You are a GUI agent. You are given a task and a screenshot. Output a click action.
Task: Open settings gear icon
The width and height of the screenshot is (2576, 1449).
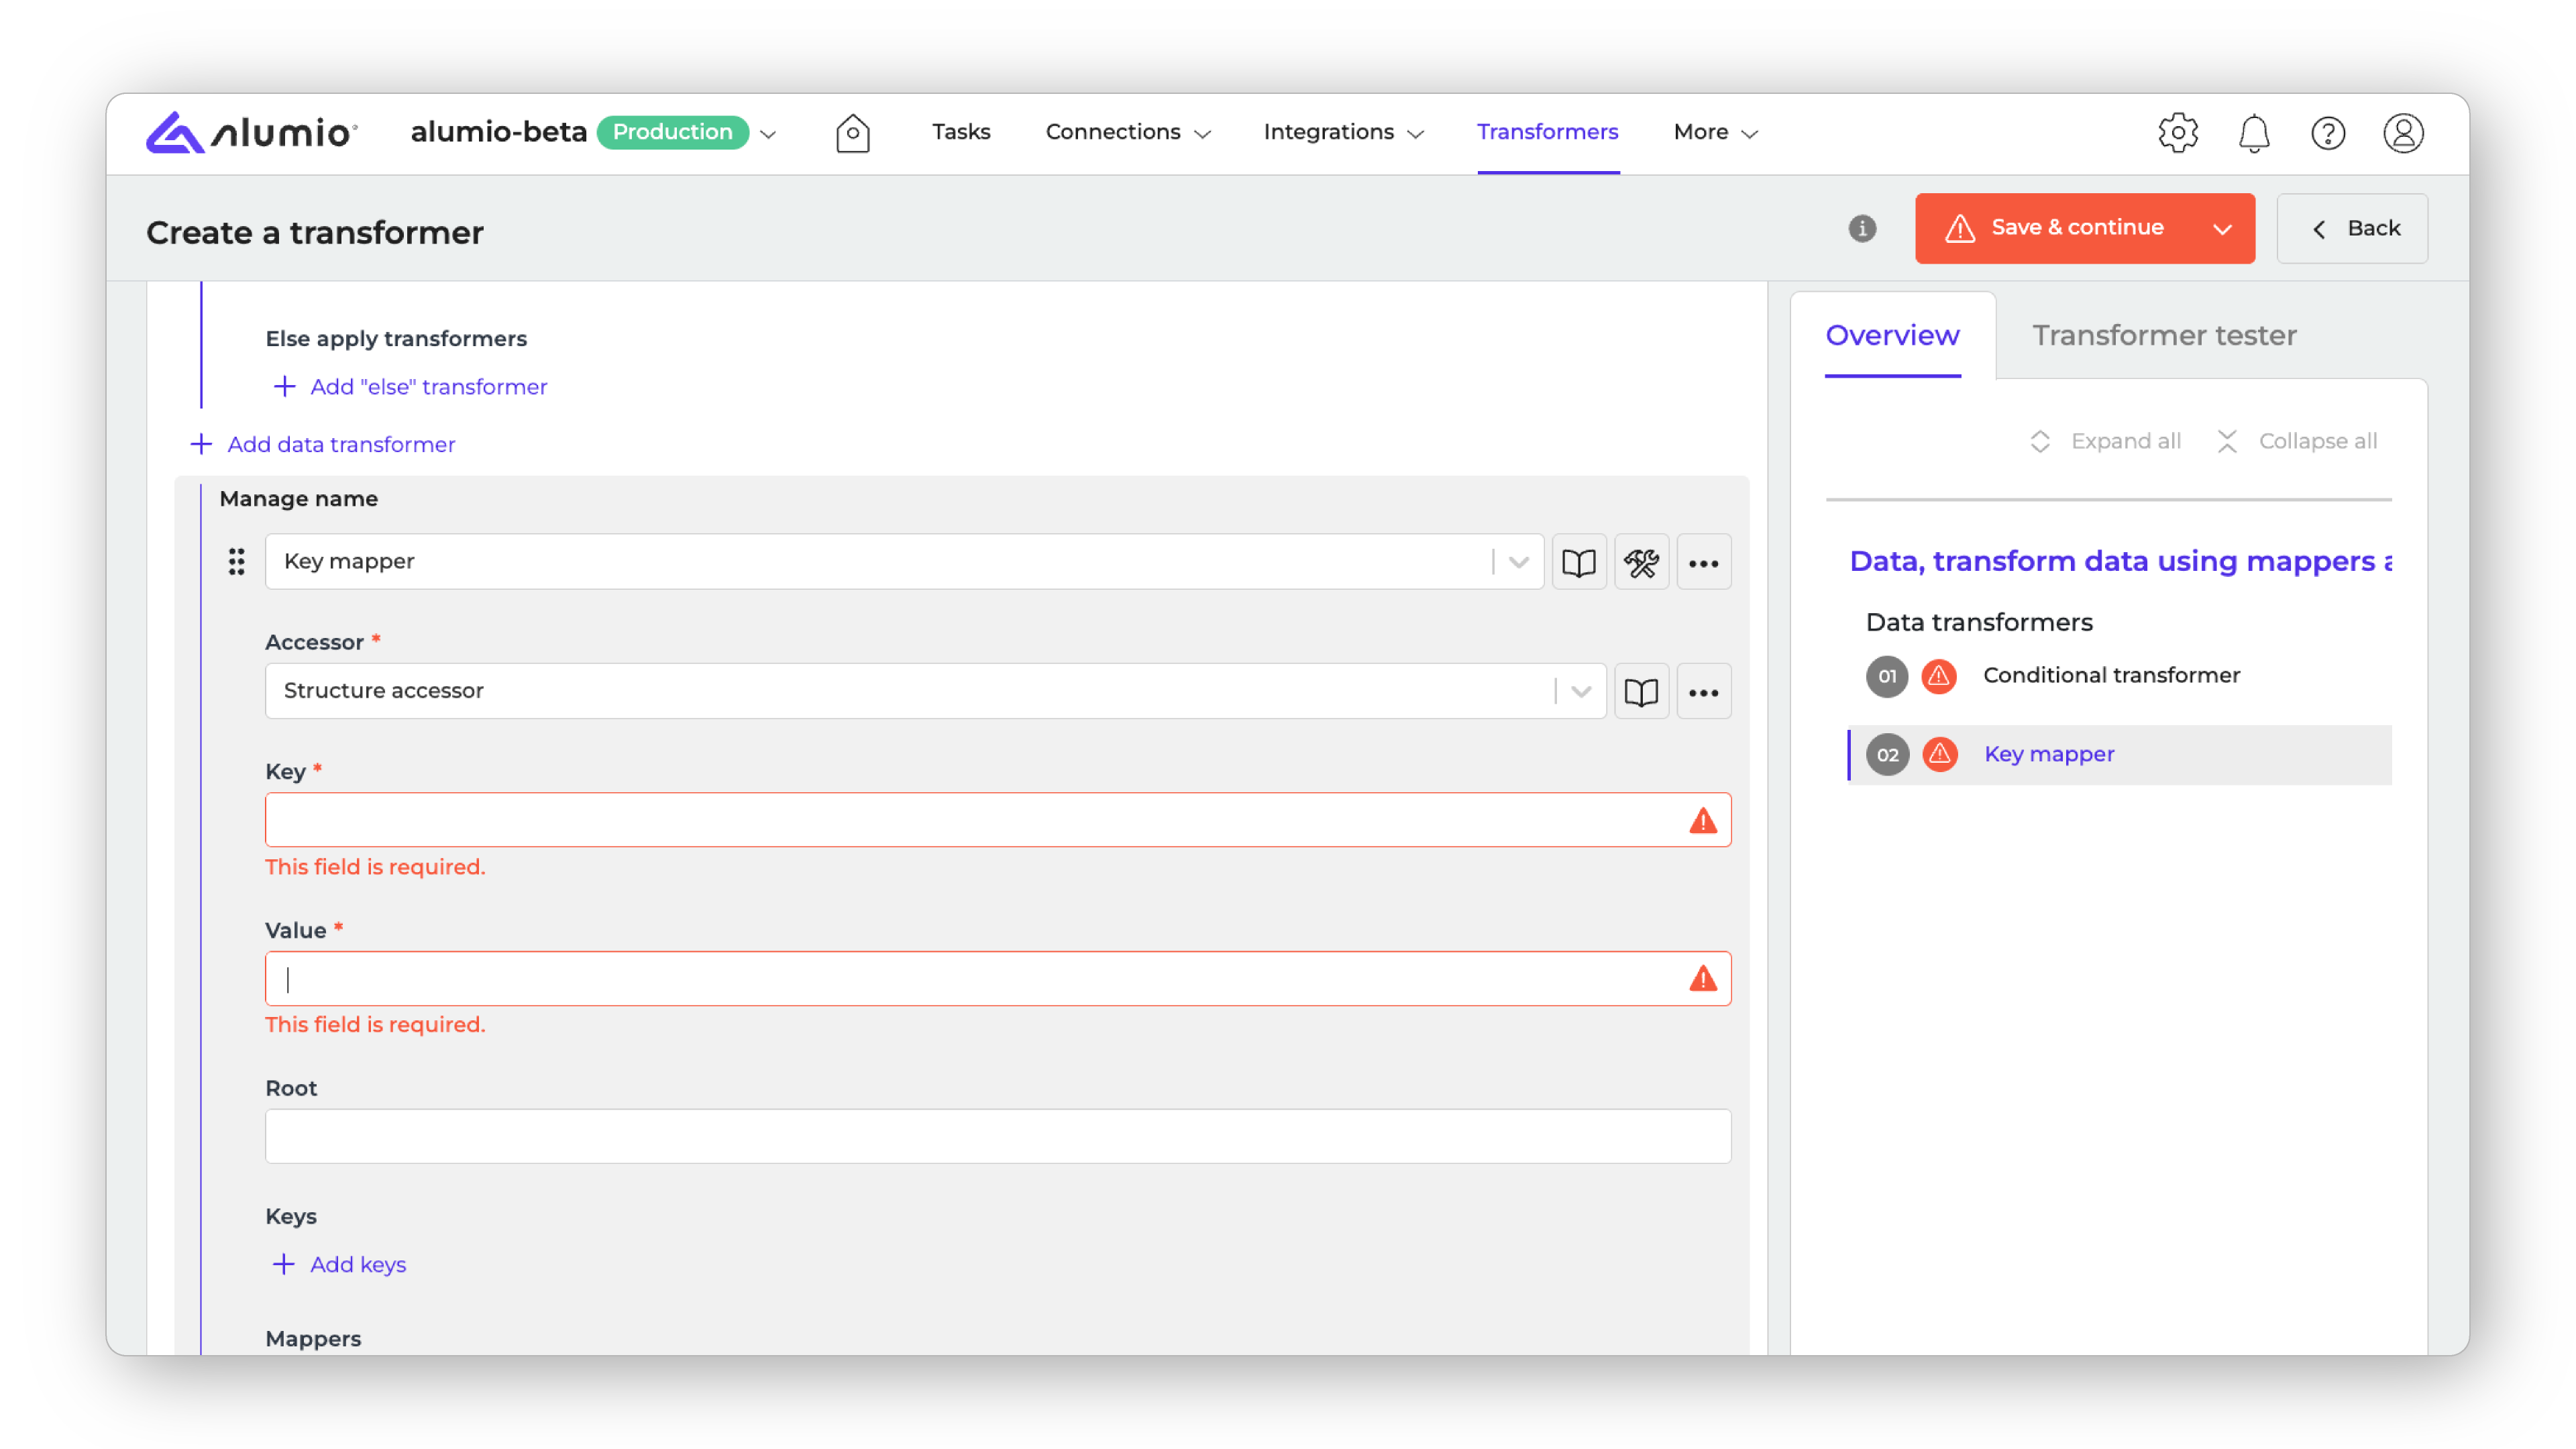coord(2177,133)
